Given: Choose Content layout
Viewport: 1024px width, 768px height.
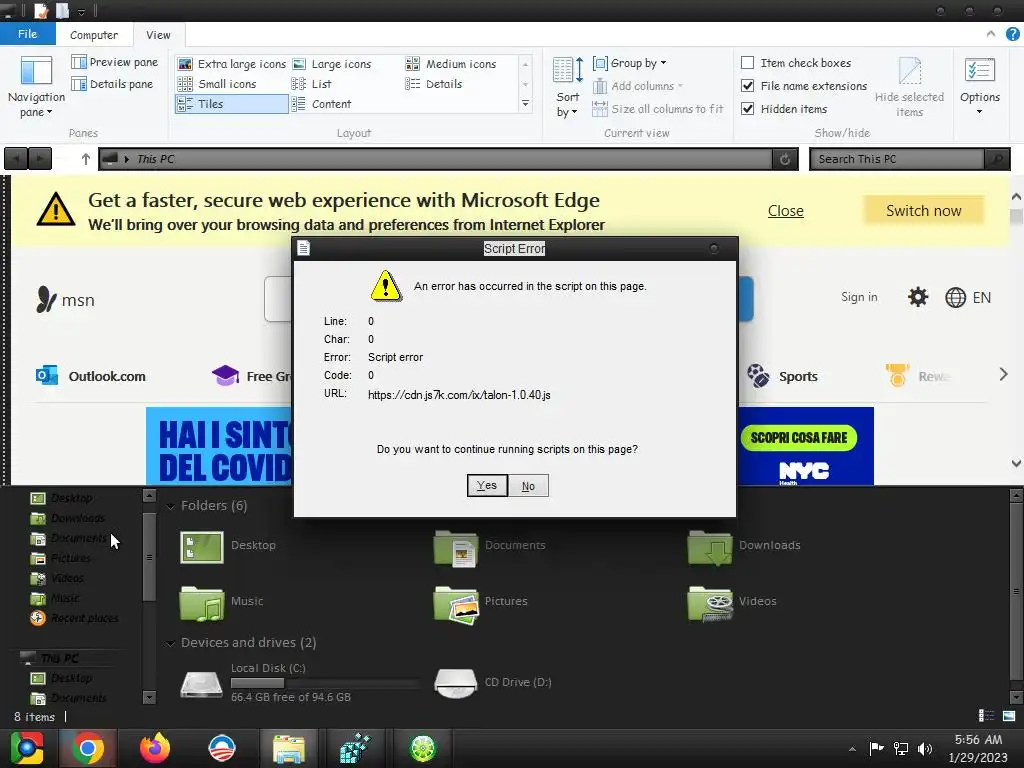Looking at the screenshot, I should (x=321, y=104).
